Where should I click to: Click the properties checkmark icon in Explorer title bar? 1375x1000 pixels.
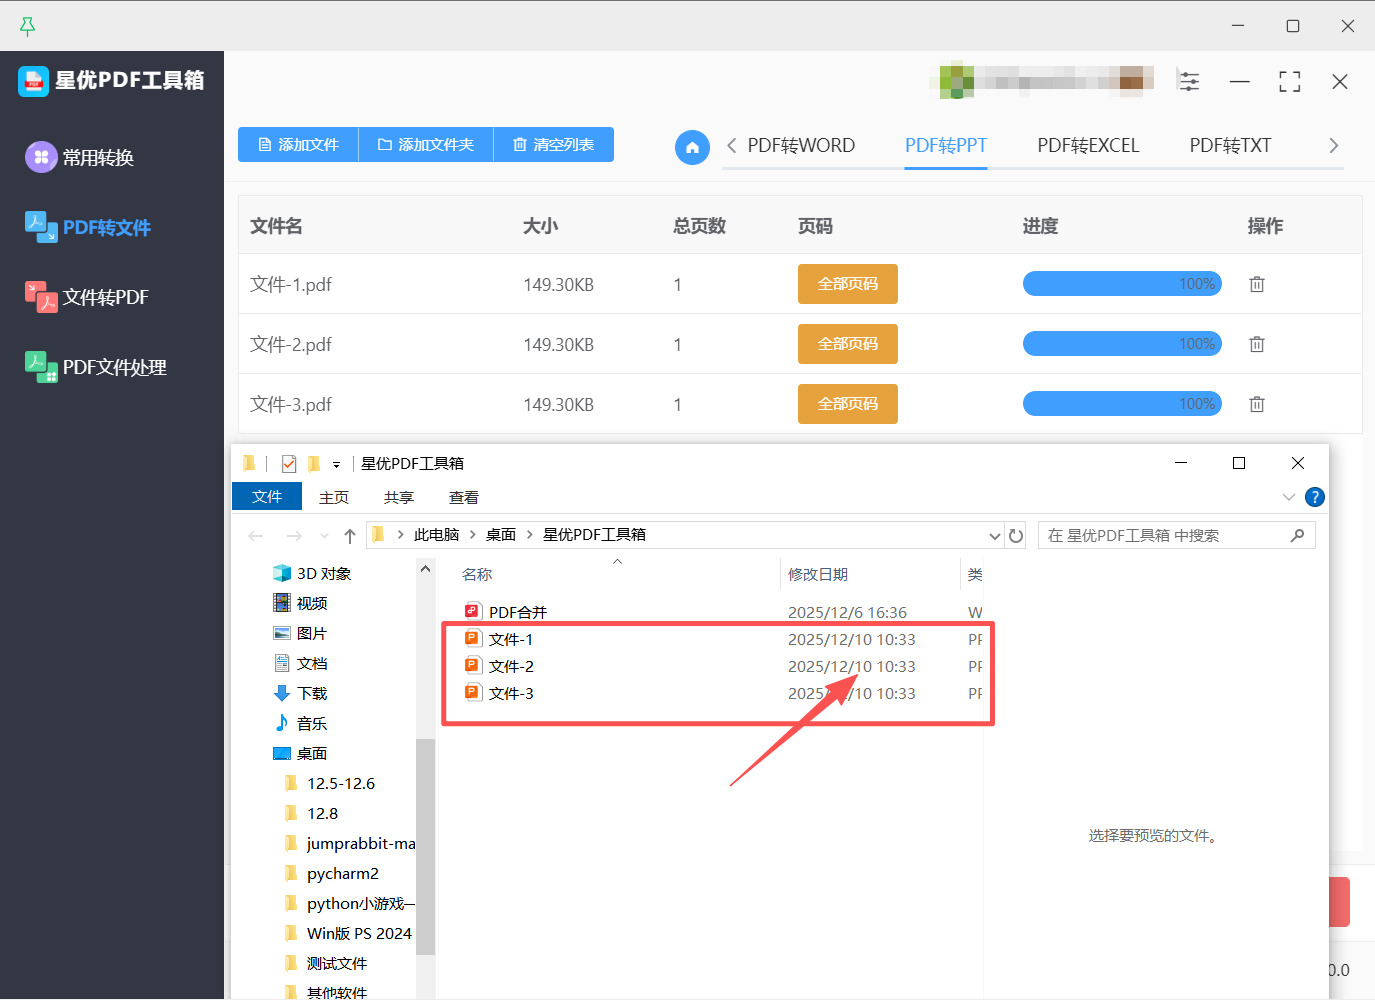pyautogui.click(x=289, y=464)
